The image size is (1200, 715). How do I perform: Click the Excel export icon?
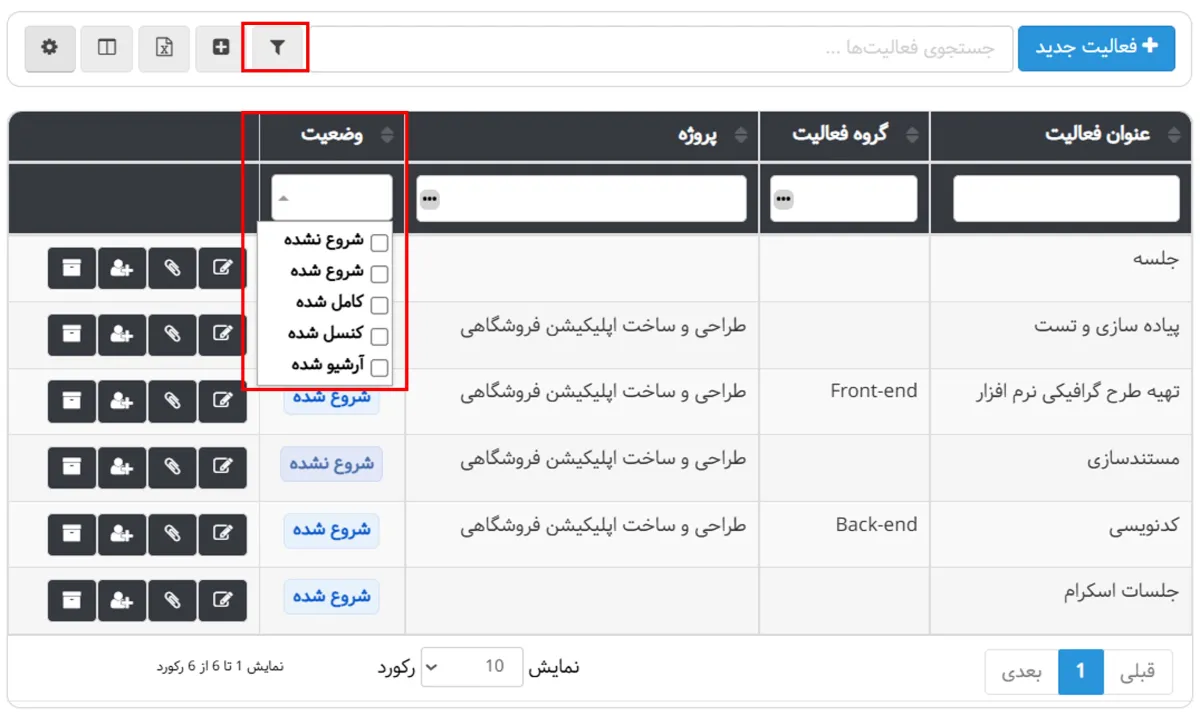click(164, 46)
